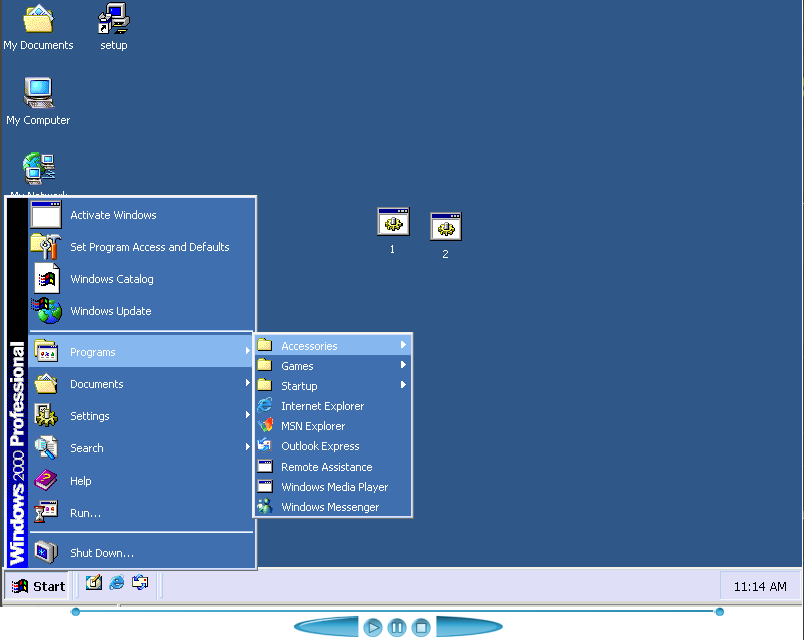The height and width of the screenshot is (640, 804).
Task: Click the Internet Explorer icon in Programs submenu
Action: click(x=265, y=405)
